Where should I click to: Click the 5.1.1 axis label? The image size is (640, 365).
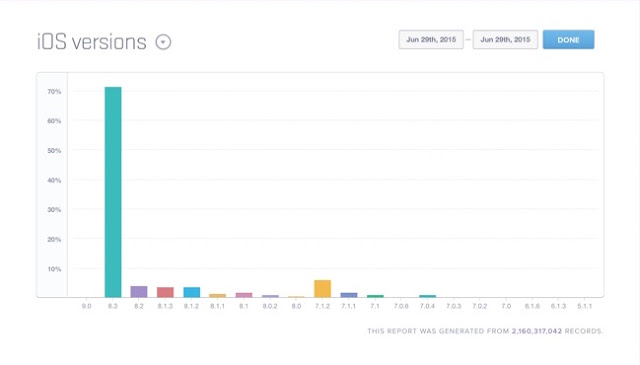click(584, 306)
